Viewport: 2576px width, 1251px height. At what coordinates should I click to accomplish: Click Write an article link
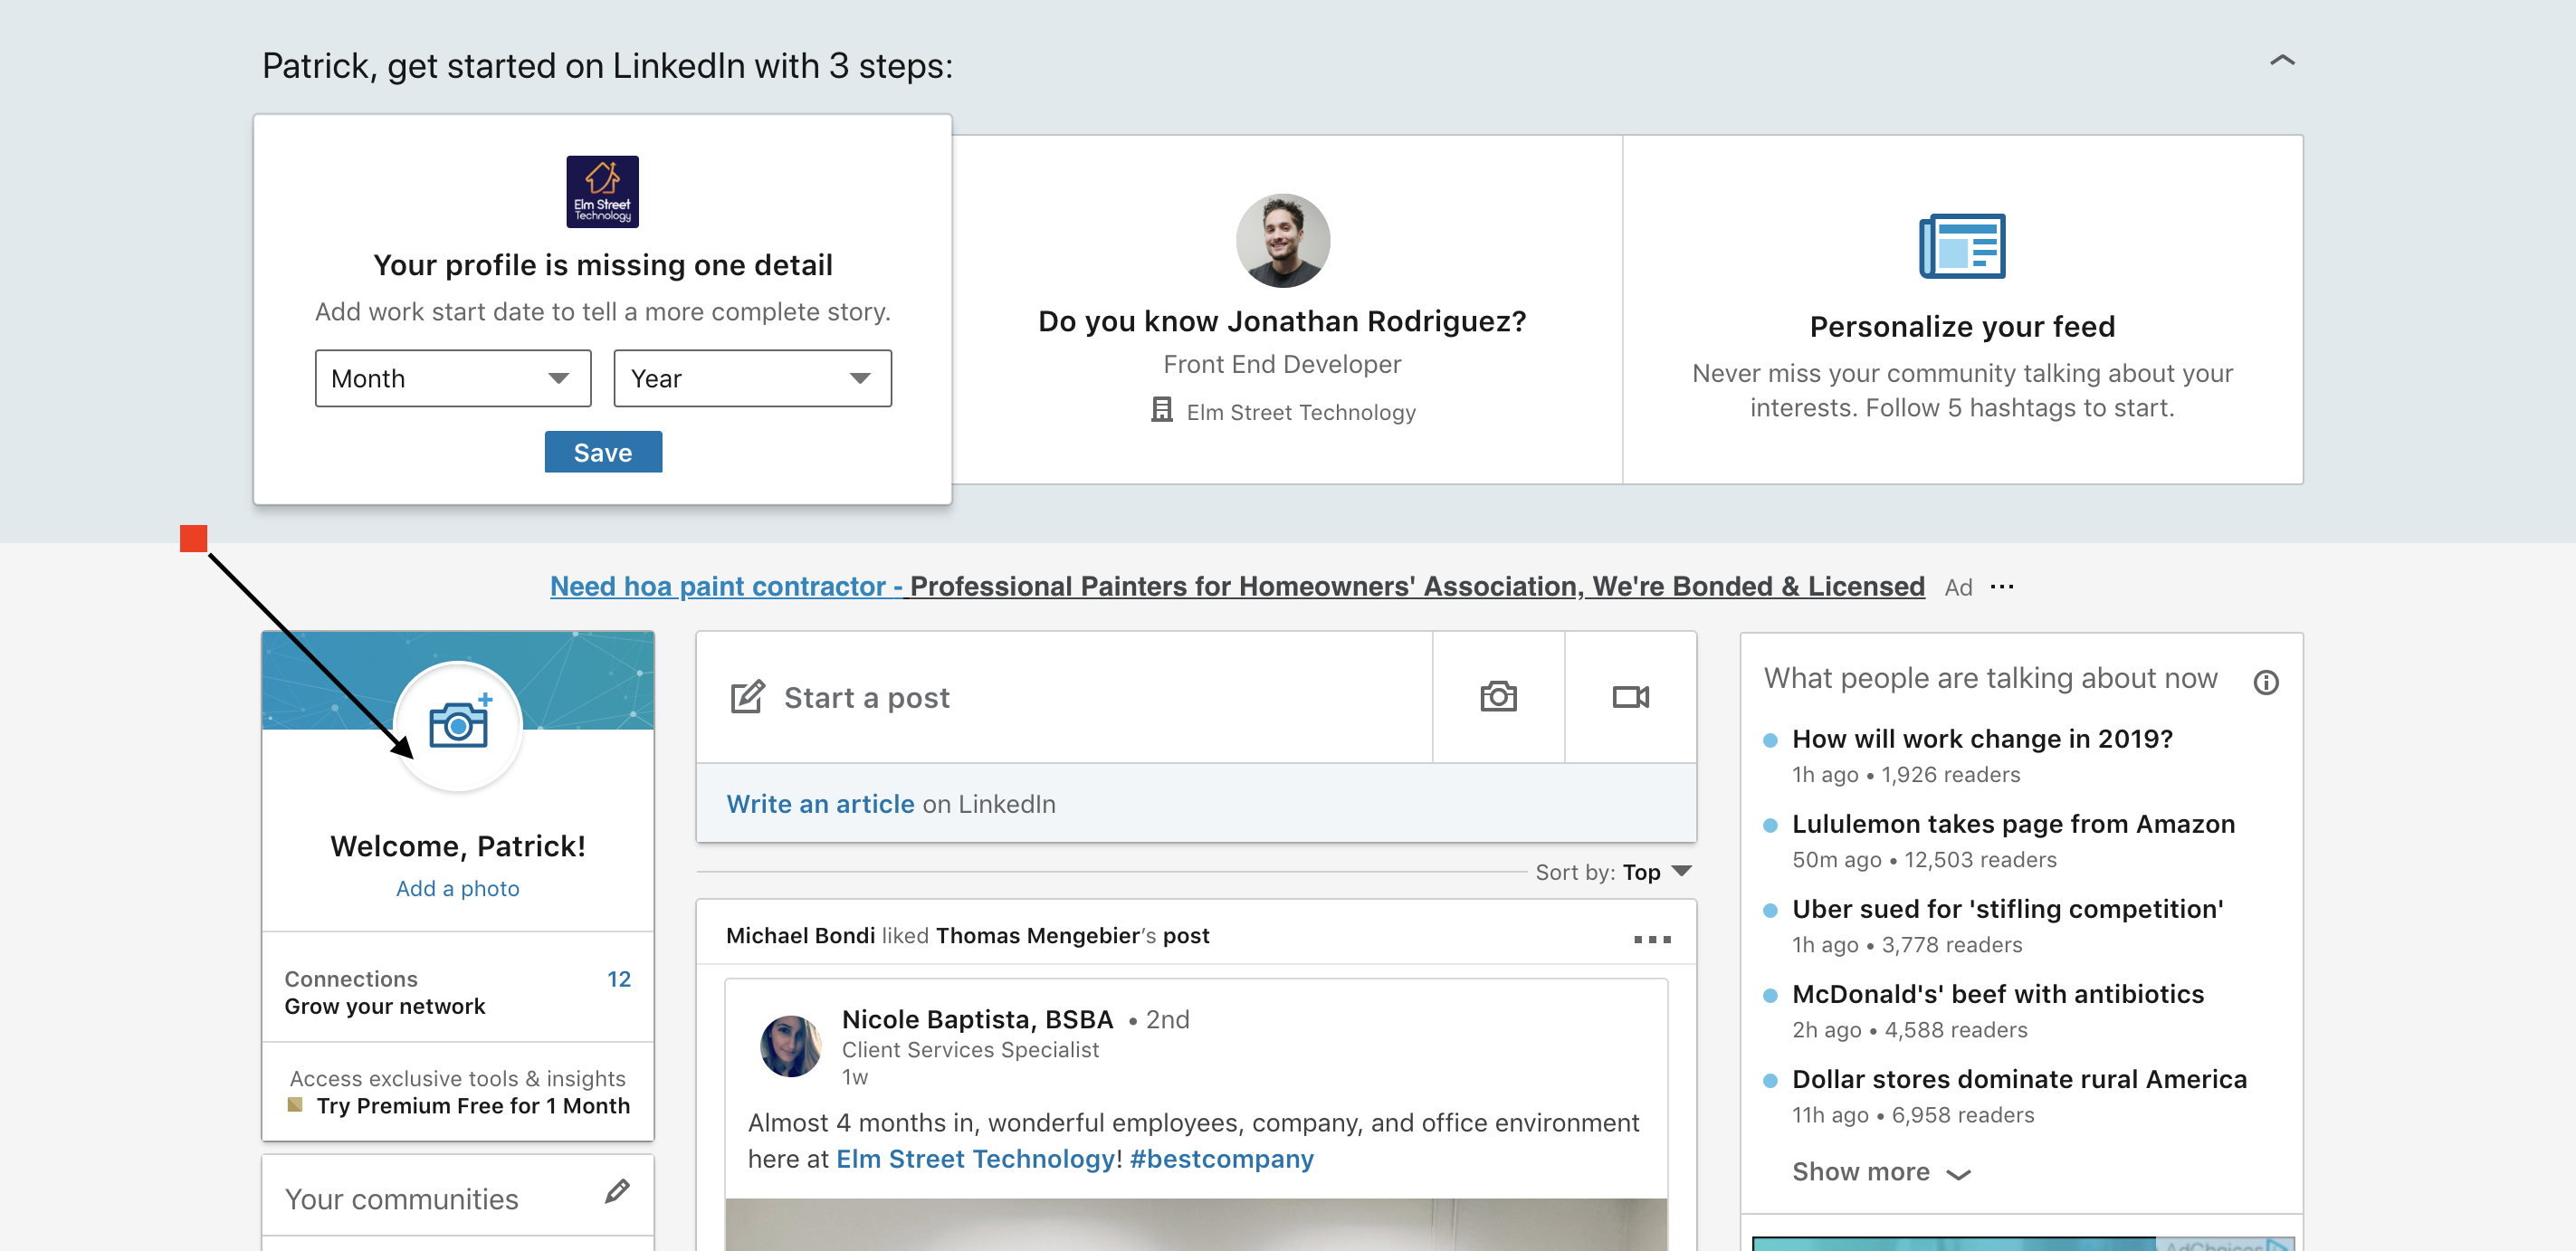(x=820, y=804)
